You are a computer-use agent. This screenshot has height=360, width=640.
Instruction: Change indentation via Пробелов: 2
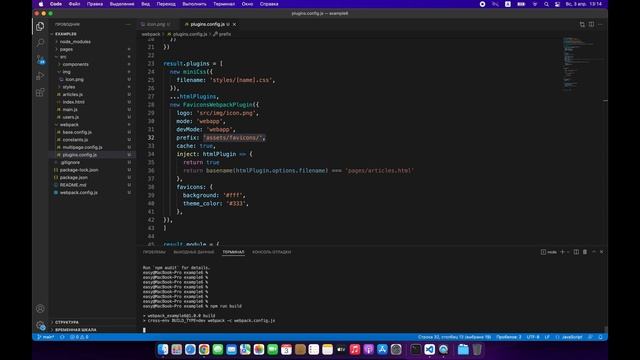click(x=509, y=337)
